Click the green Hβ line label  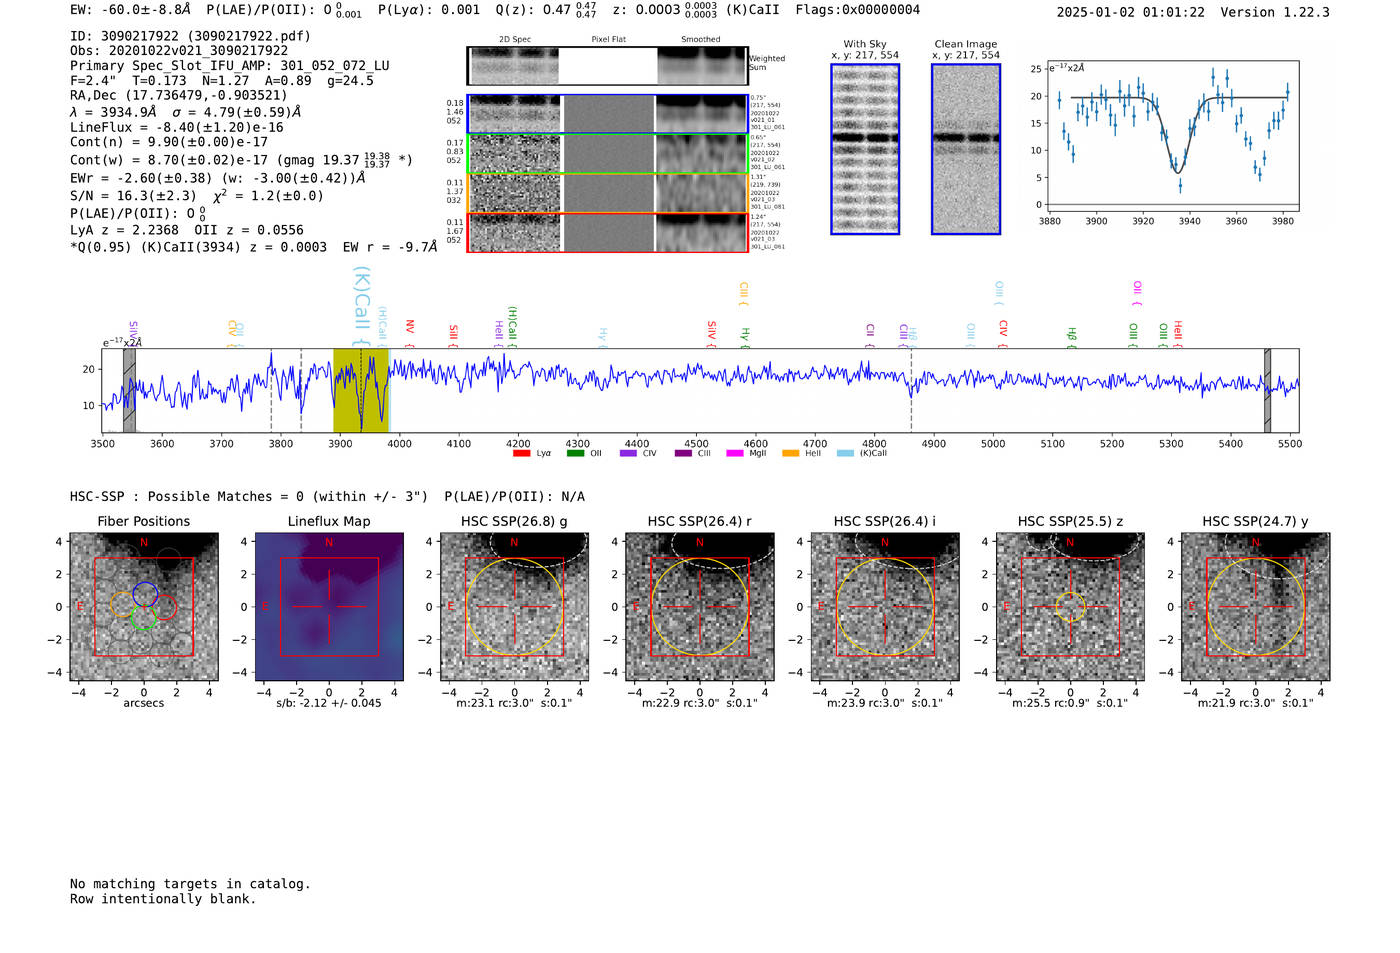click(1072, 337)
